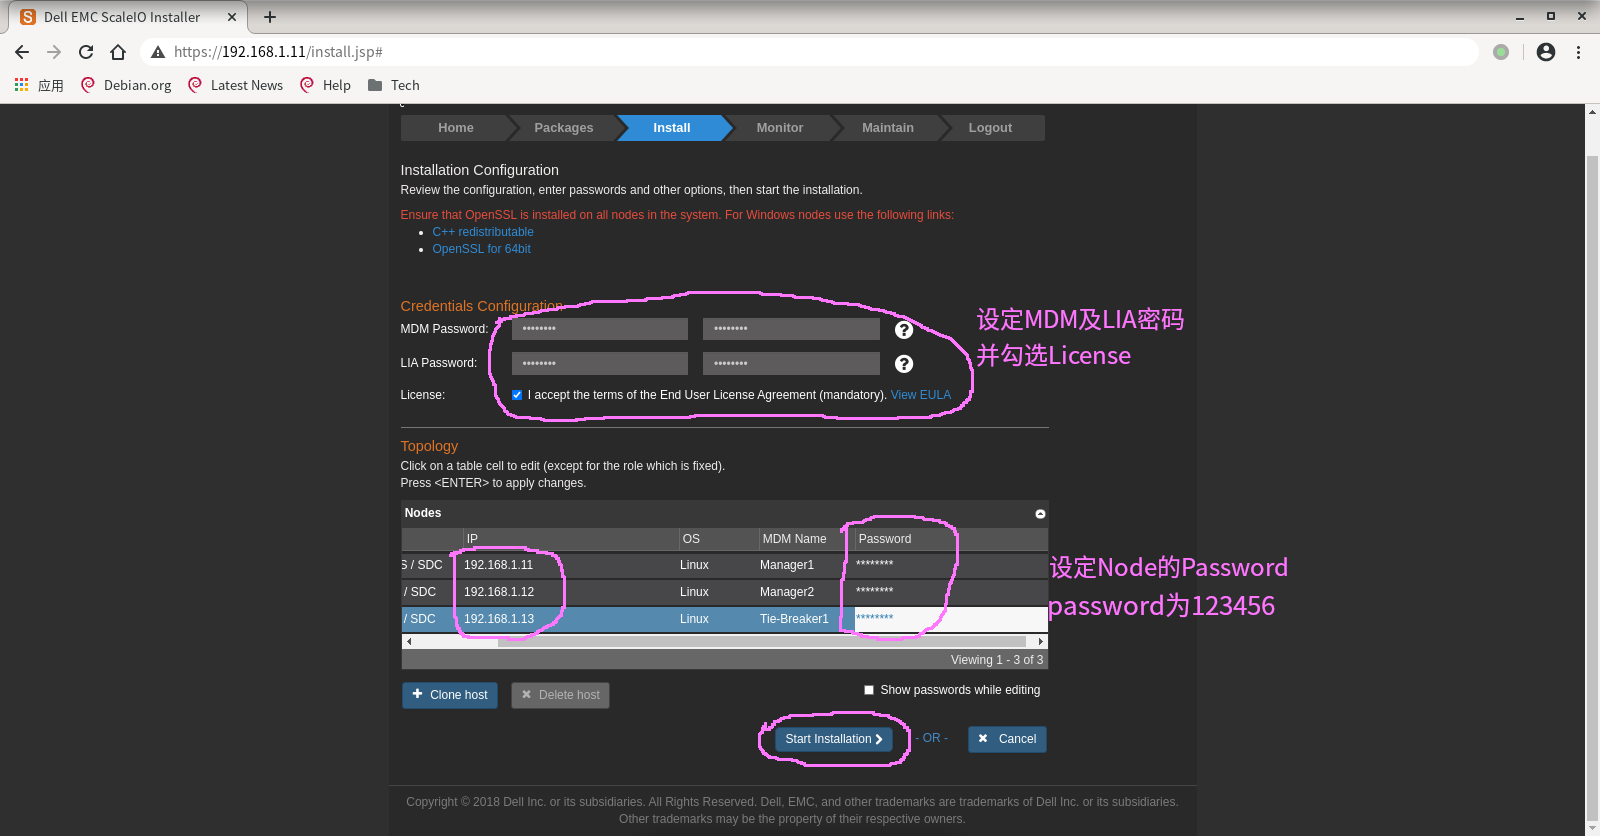Go back to the previous page
The image size is (1600, 836).
click(22, 52)
